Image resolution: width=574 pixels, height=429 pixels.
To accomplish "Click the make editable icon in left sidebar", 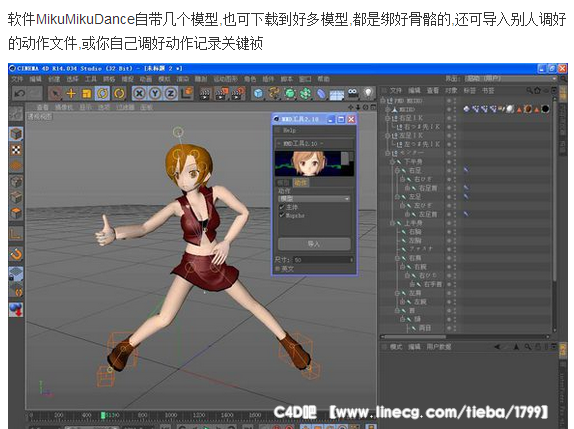I will (16, 114).
